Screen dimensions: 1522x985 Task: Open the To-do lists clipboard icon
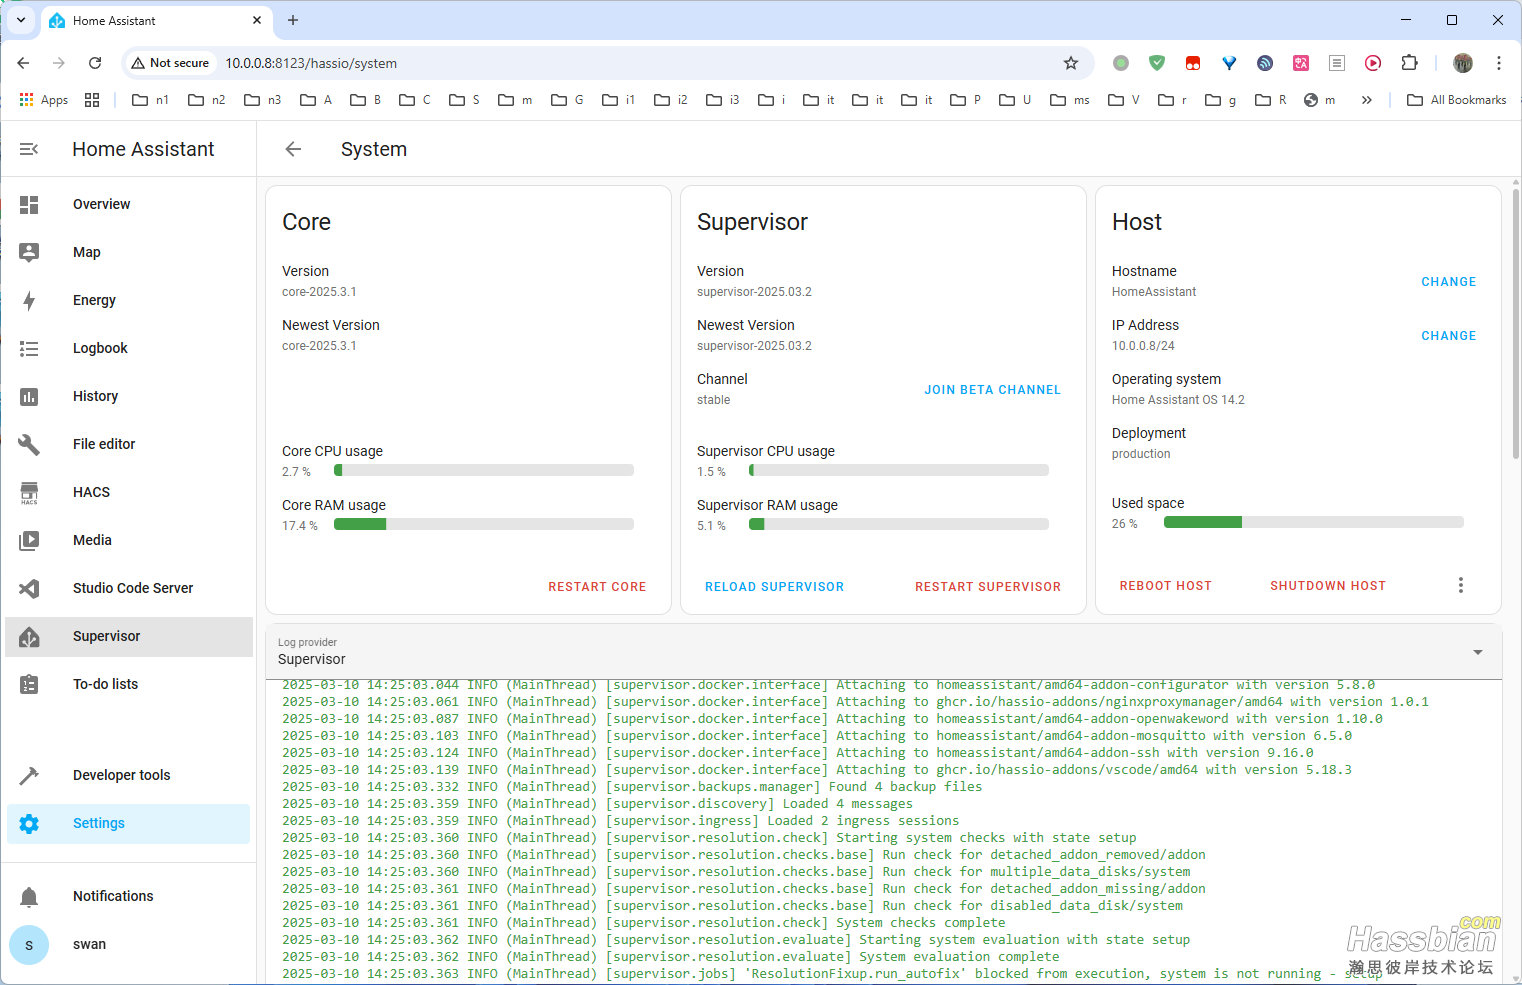click(x=29, y=684)
